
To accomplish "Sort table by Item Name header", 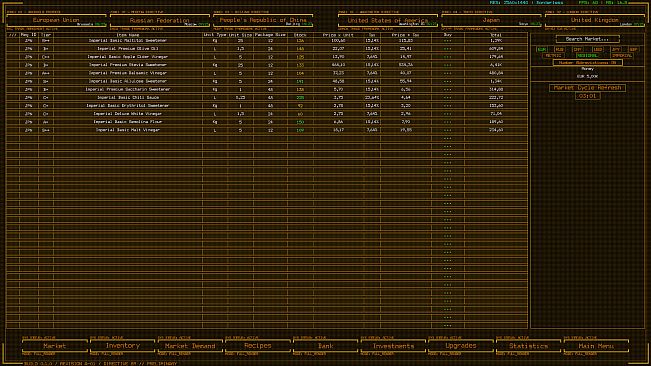I will (128, 35).
